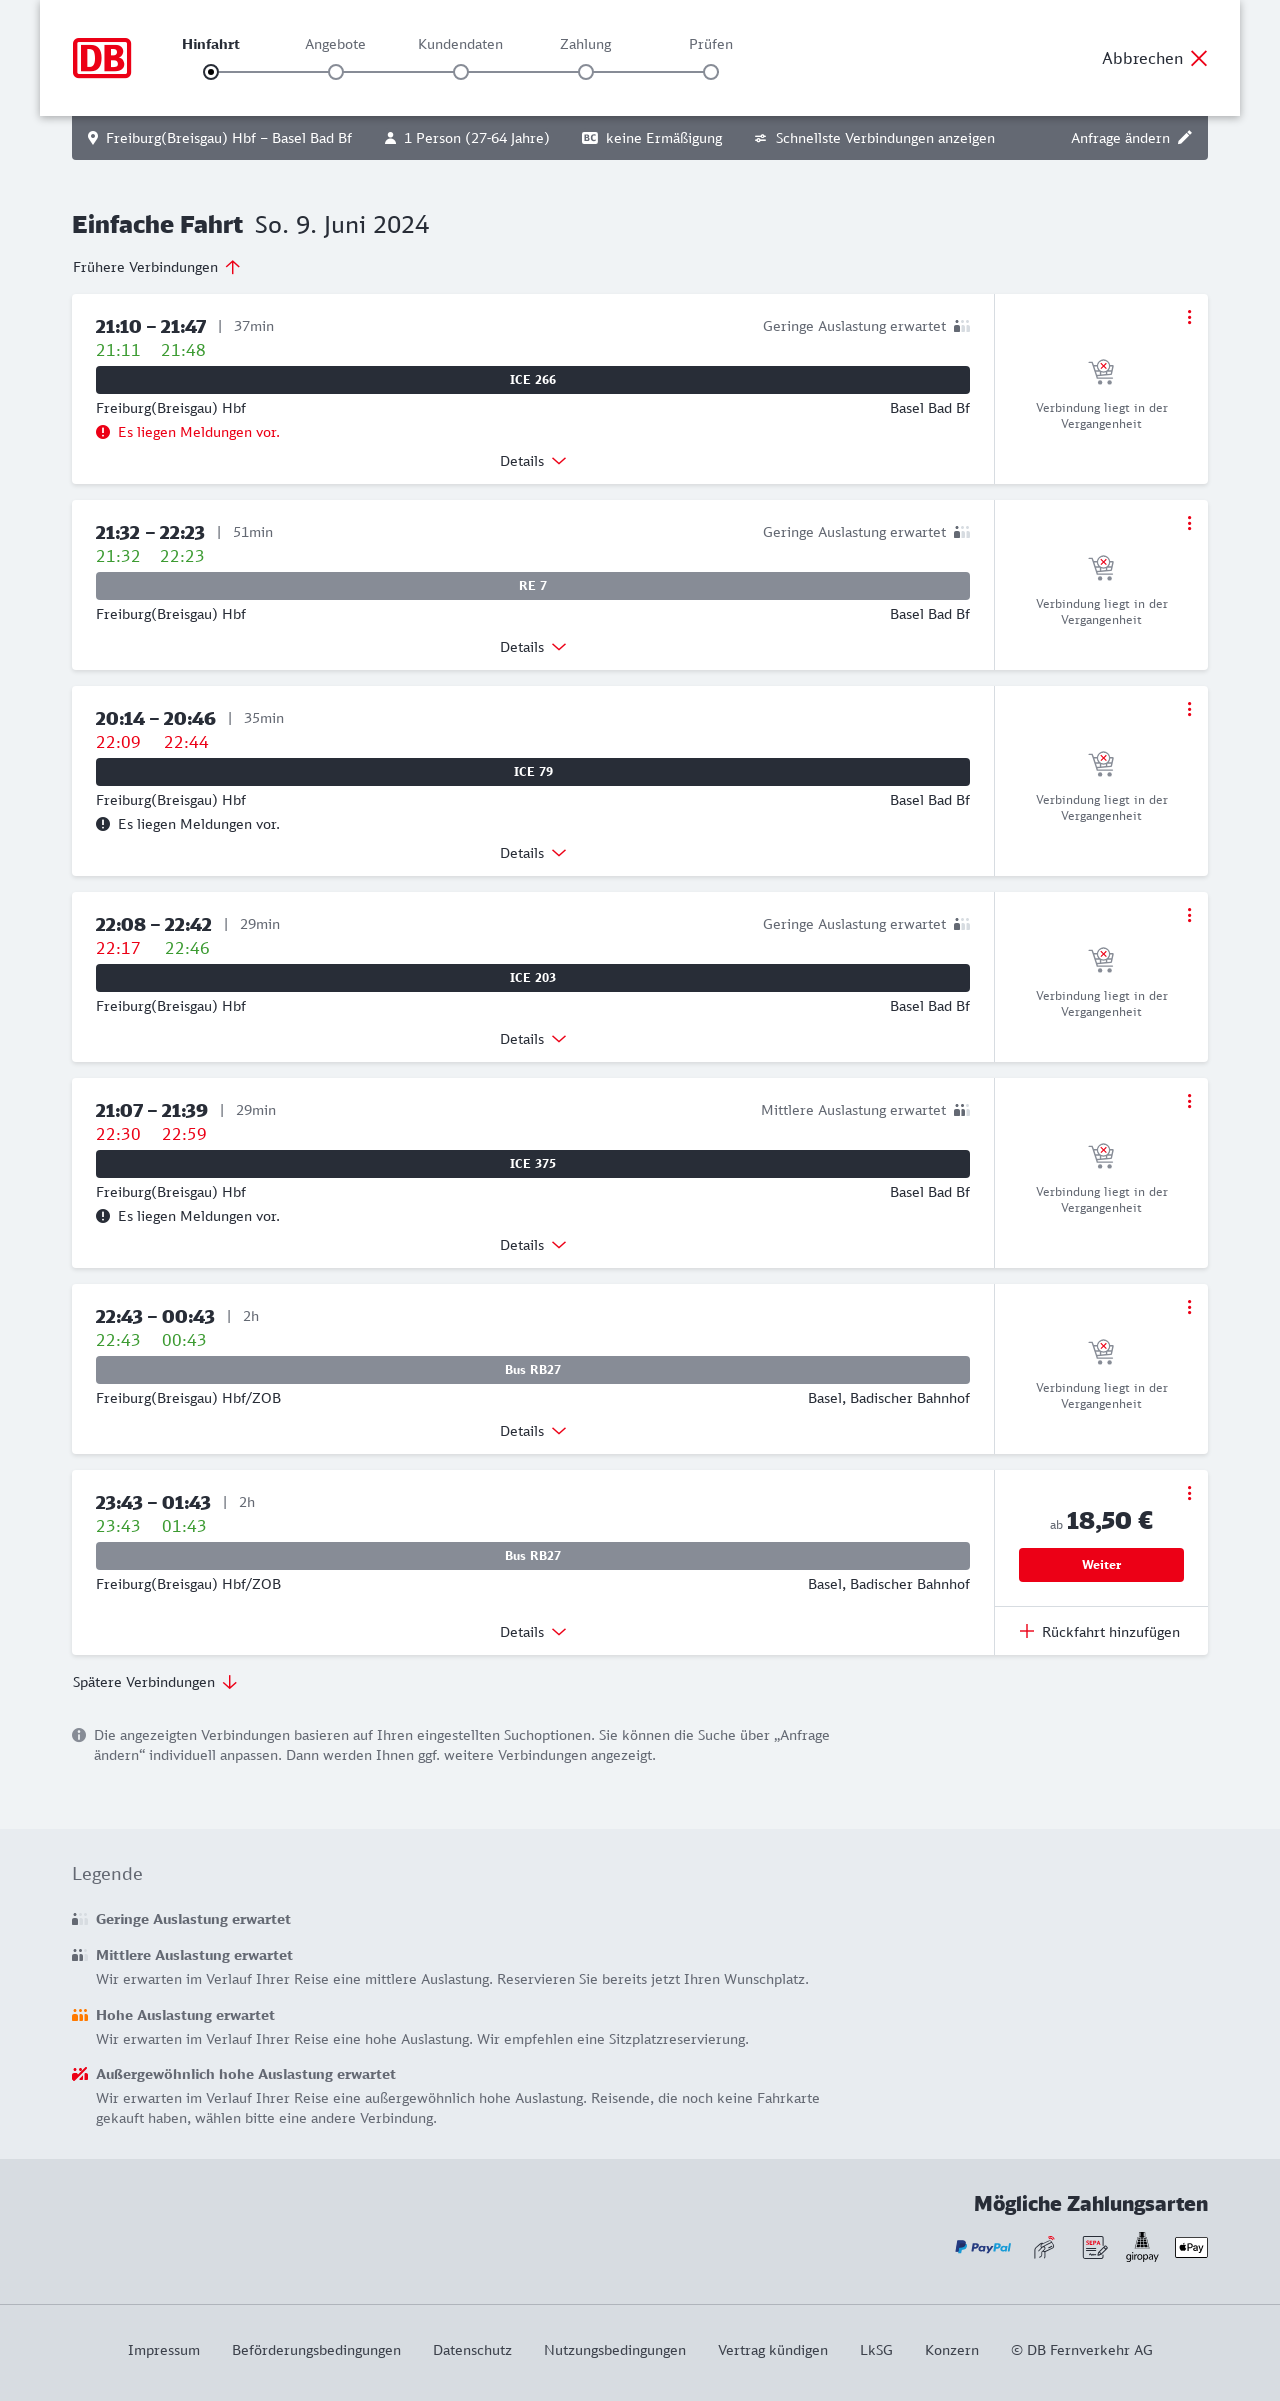1280x2401 pixels.
Task: Expand Details for the 23:43 Bus RB27
Action: pos(533,1632)
